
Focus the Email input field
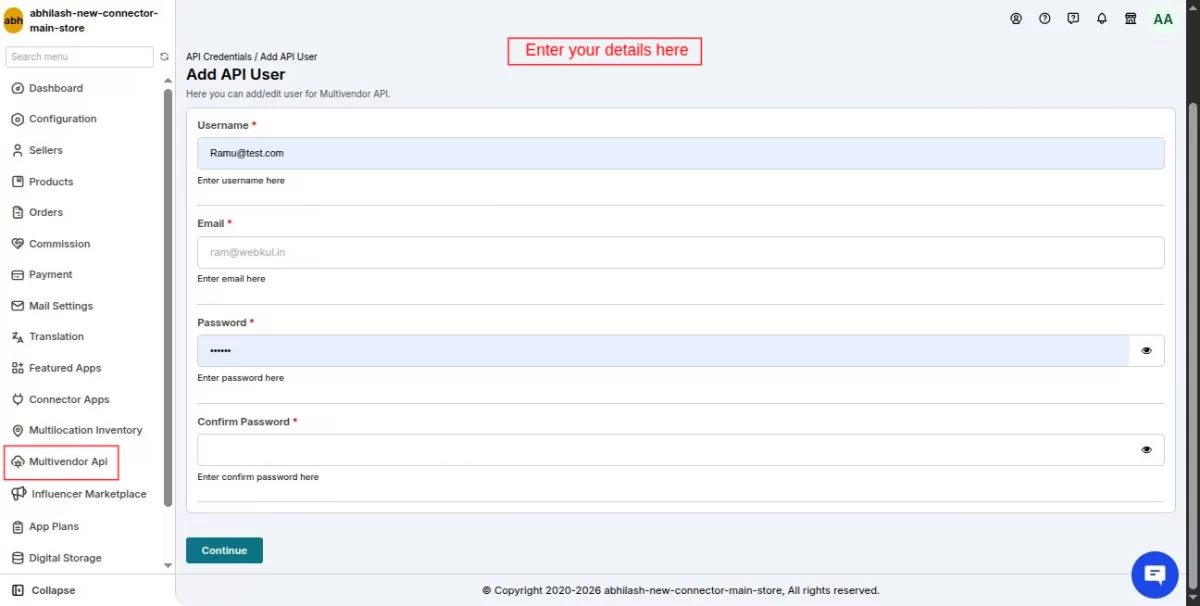tap(681, 252)
